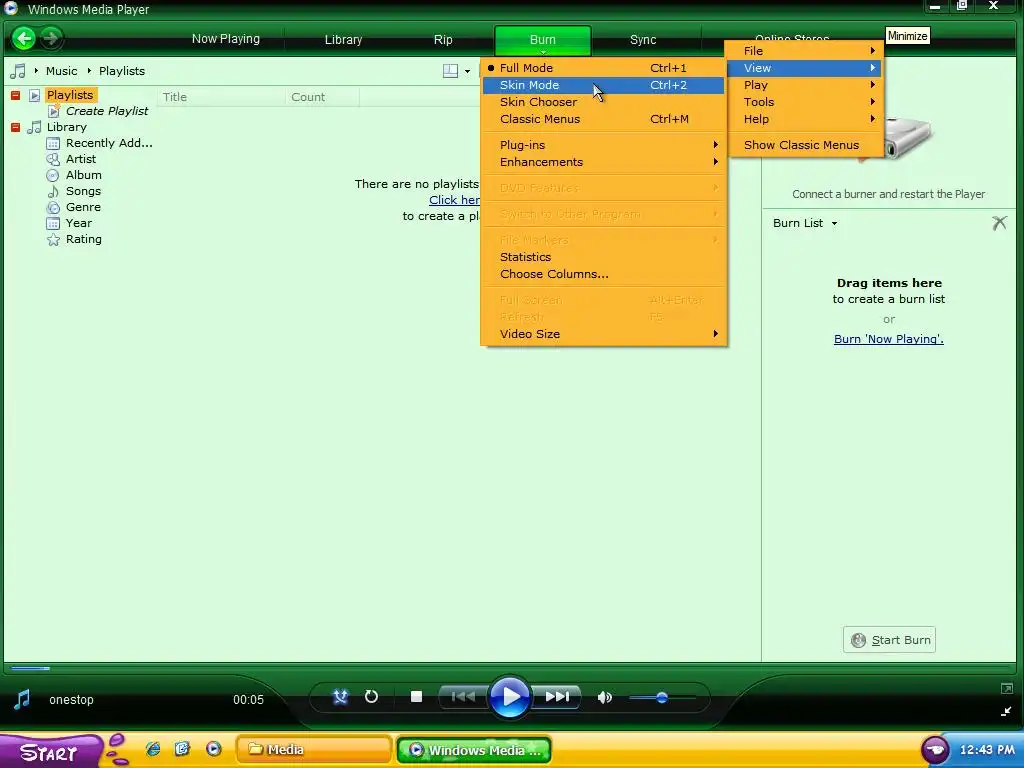The height and width of the screenshot is (768, 1024).
Task: Stop playback with the Stop button
Action: (416, 697)
